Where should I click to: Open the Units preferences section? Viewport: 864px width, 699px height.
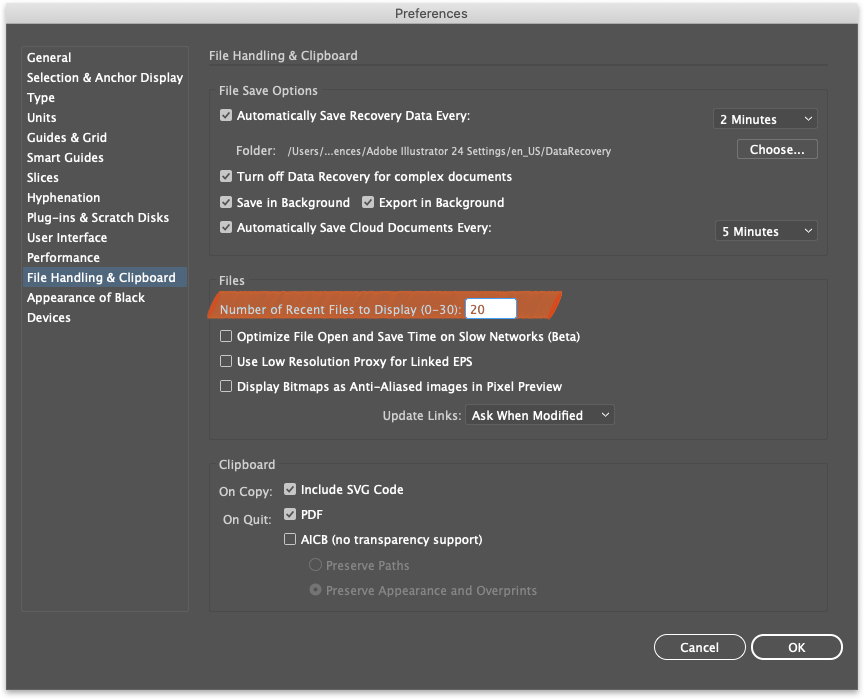coord(41,117)
